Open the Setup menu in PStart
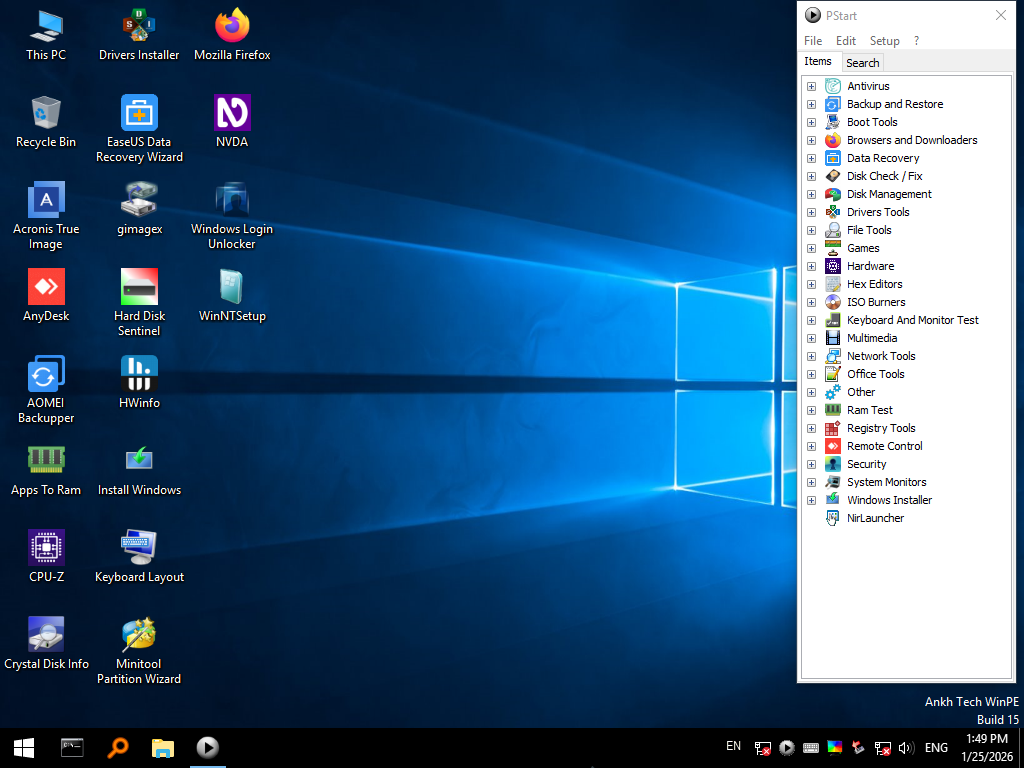 pyautogui.click(x=884, y=40)
